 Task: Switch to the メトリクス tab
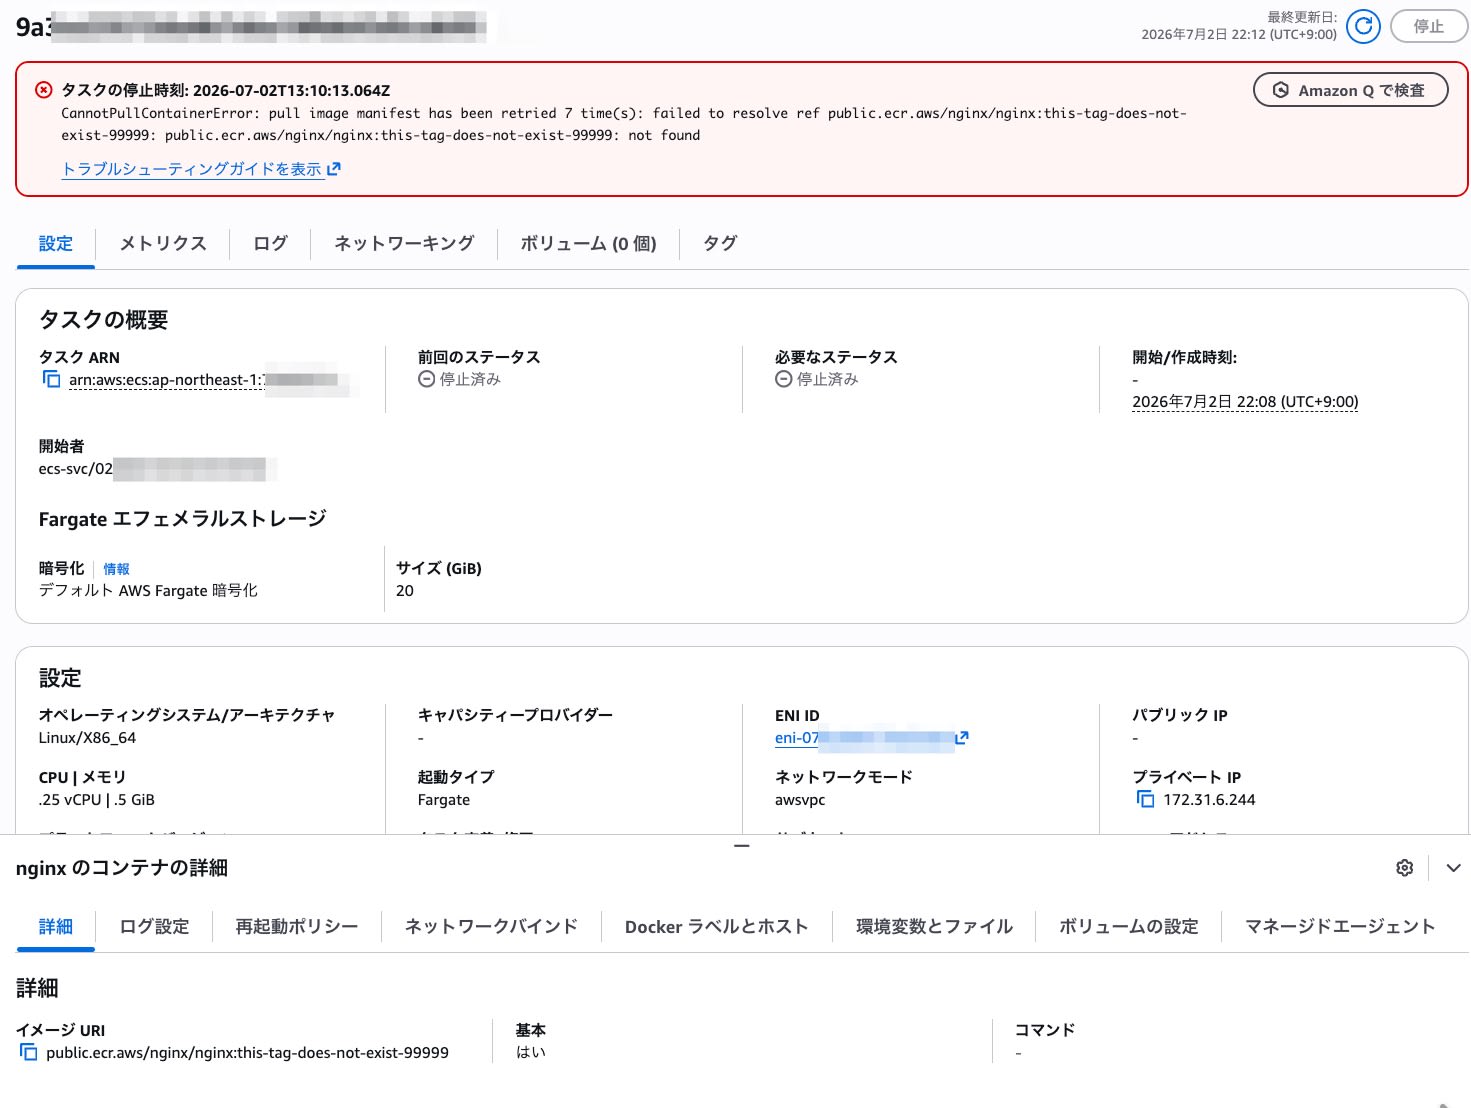coord(163,243)
